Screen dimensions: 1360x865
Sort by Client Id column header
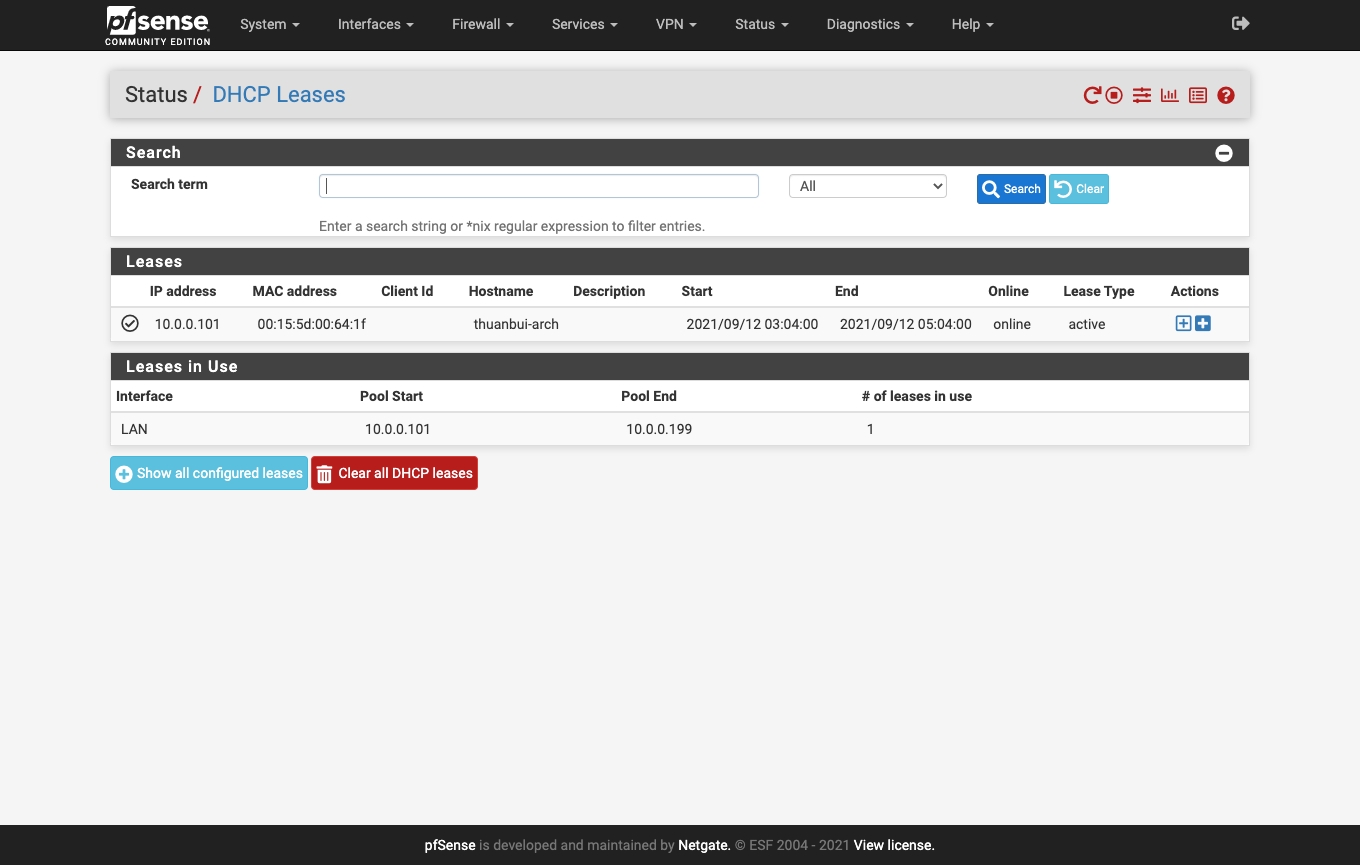click(x=407, y=291)
